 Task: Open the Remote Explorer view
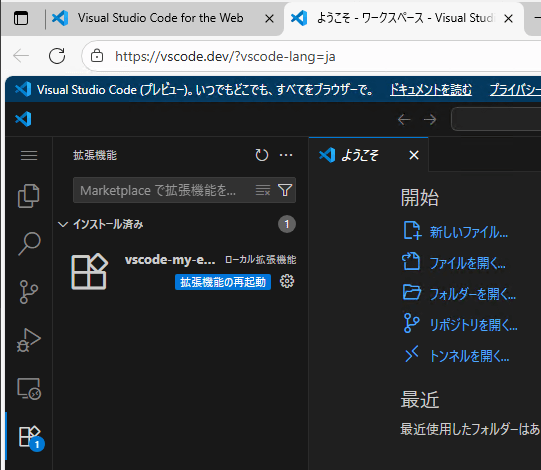pyautogui.click(x=29, y=389)
